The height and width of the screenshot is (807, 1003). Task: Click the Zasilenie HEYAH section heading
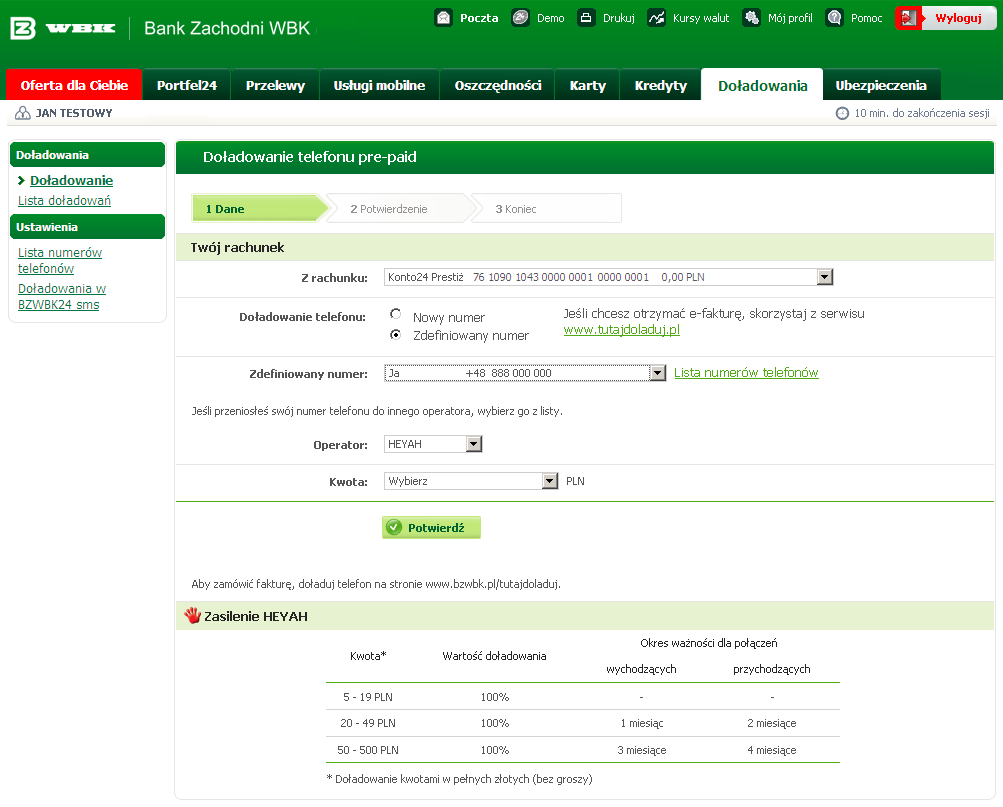(x=256, y=616)
